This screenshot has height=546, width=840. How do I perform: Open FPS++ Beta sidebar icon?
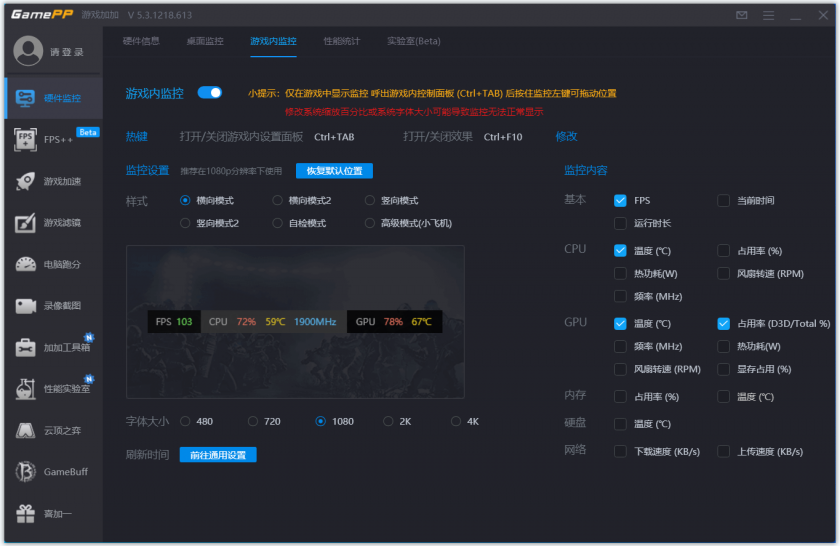pos(25,139)
